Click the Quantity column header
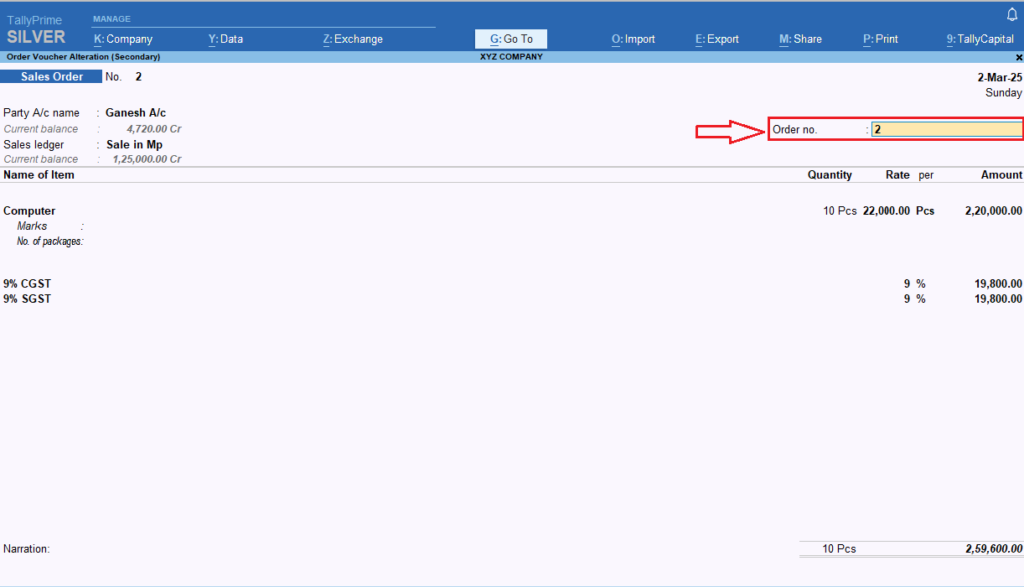This screenshot has width=1024, height=587. [x=829, y=174]
